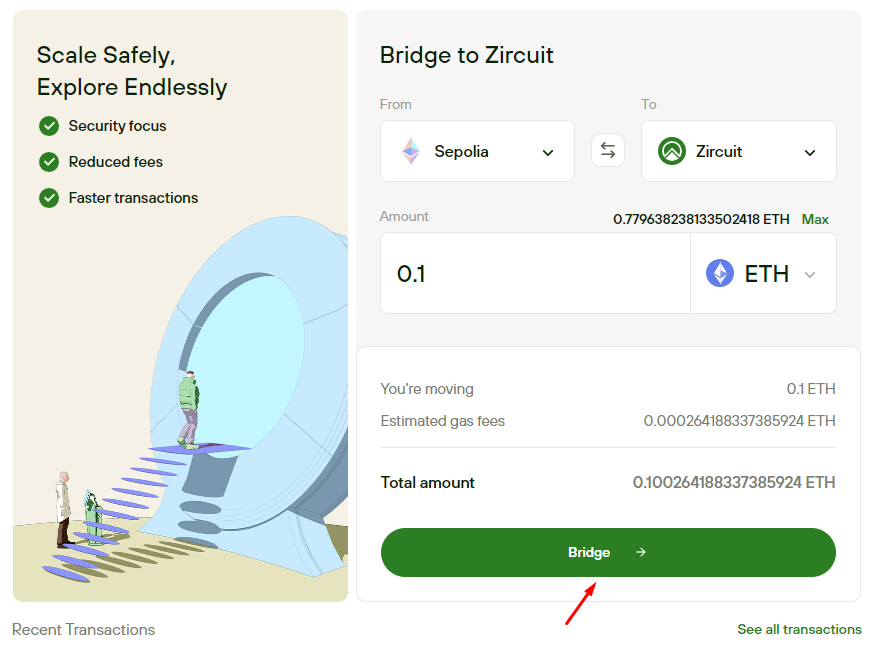This screenshot has height=647, width=872.
Task: Click the Estimated gas fees value
Action: point(739,421)
